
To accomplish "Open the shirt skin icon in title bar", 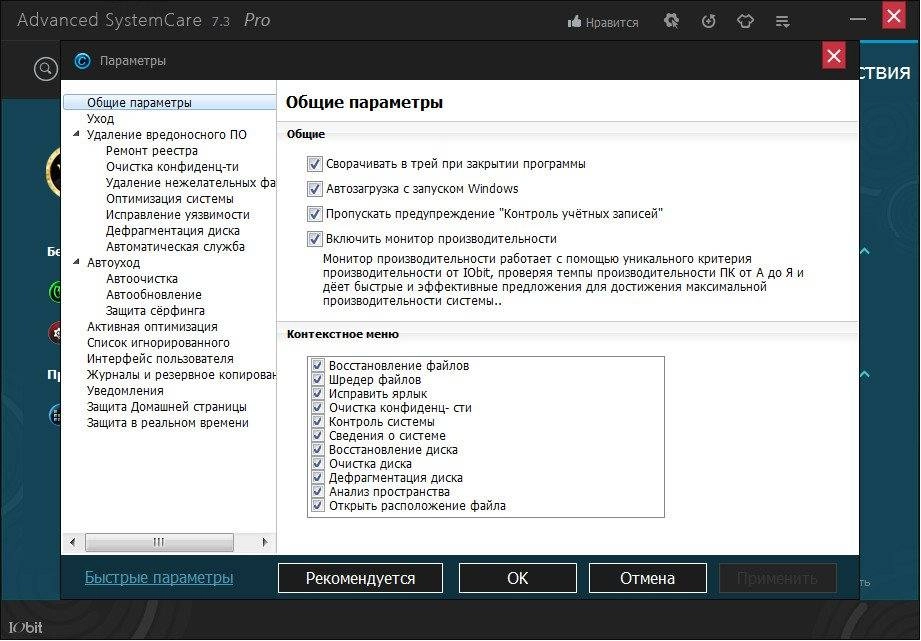I will 745,22.
